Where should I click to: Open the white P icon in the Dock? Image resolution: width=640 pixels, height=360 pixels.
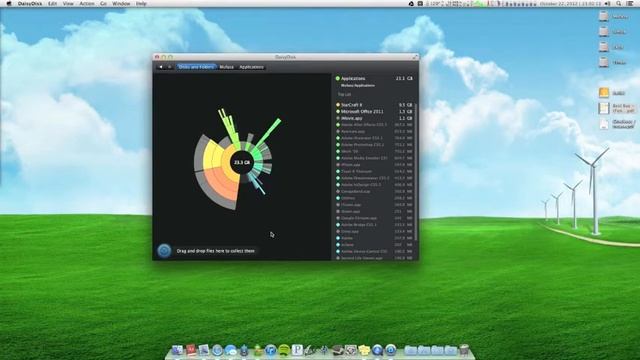coord(298,350)
